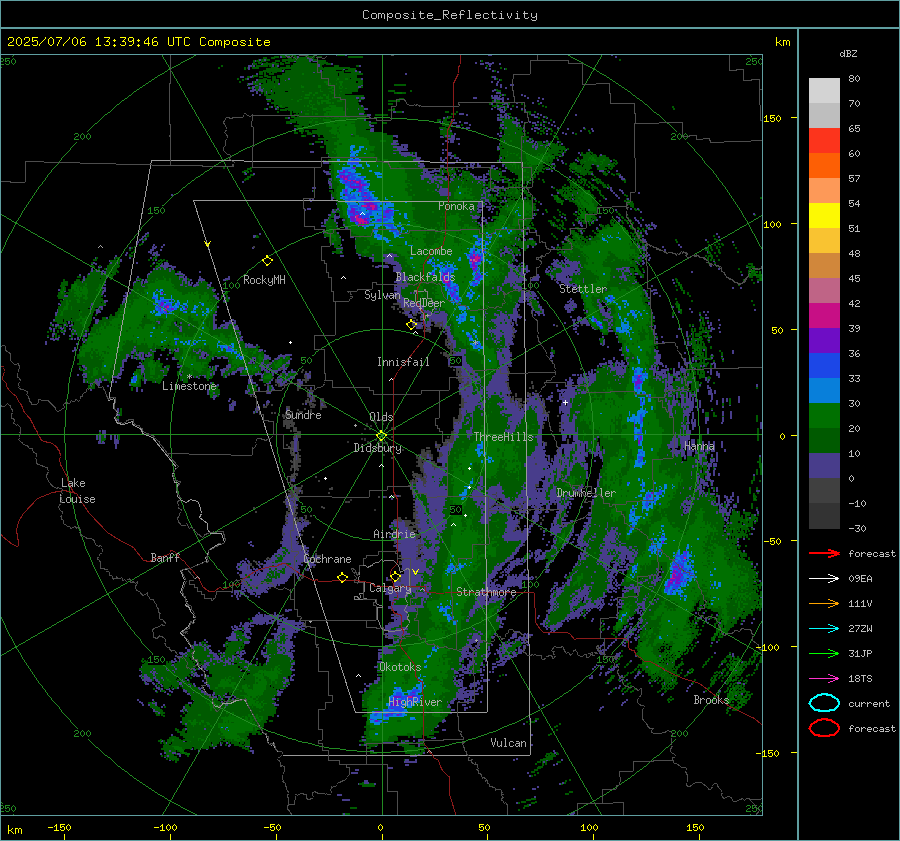Click the Okotoks city label
The width and height of the screenshot is (900, 841).
point(400,667)
